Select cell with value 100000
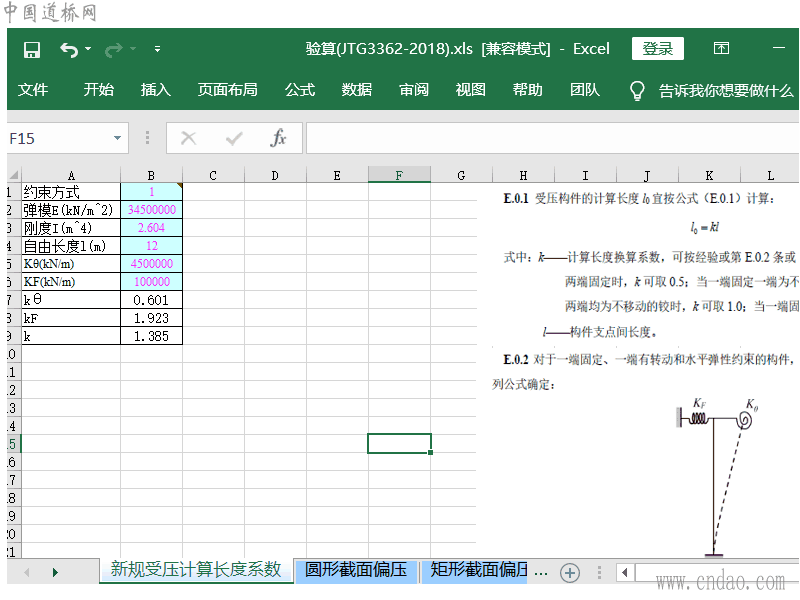 click(152, 282)
